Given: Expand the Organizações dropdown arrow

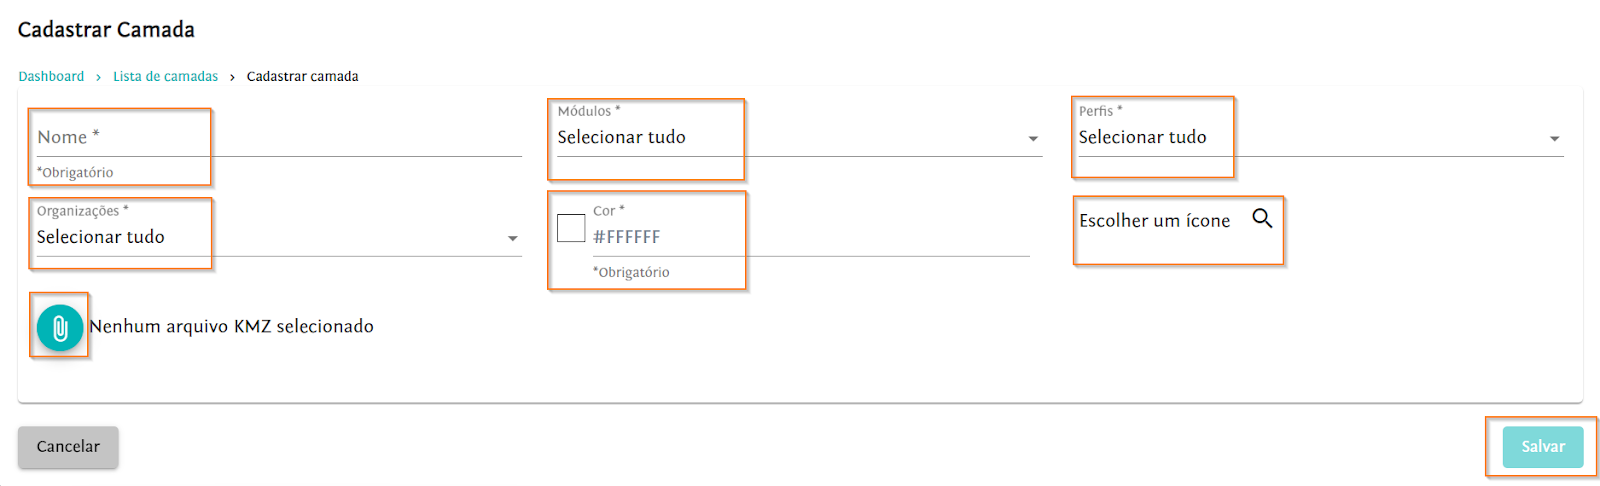Looking at the screenshot, I should (512, 239).
